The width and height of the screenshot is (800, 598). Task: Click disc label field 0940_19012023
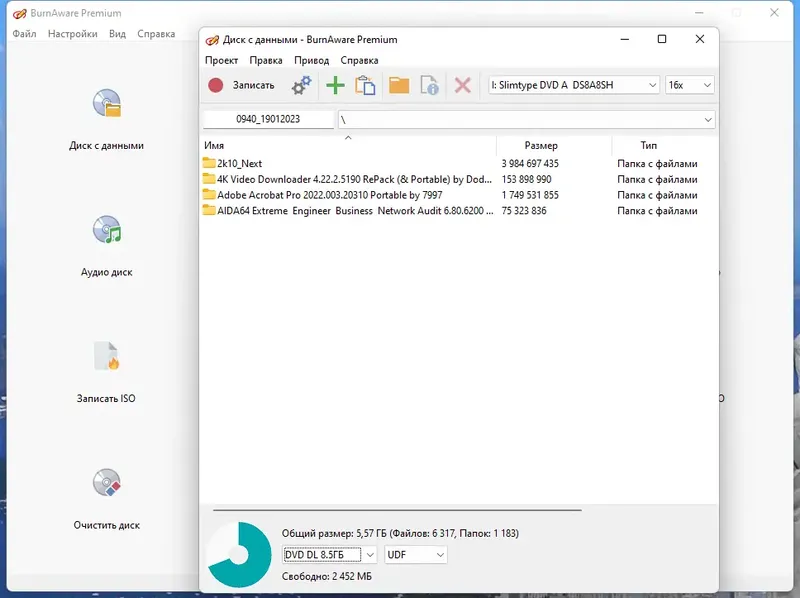[268, 119]
